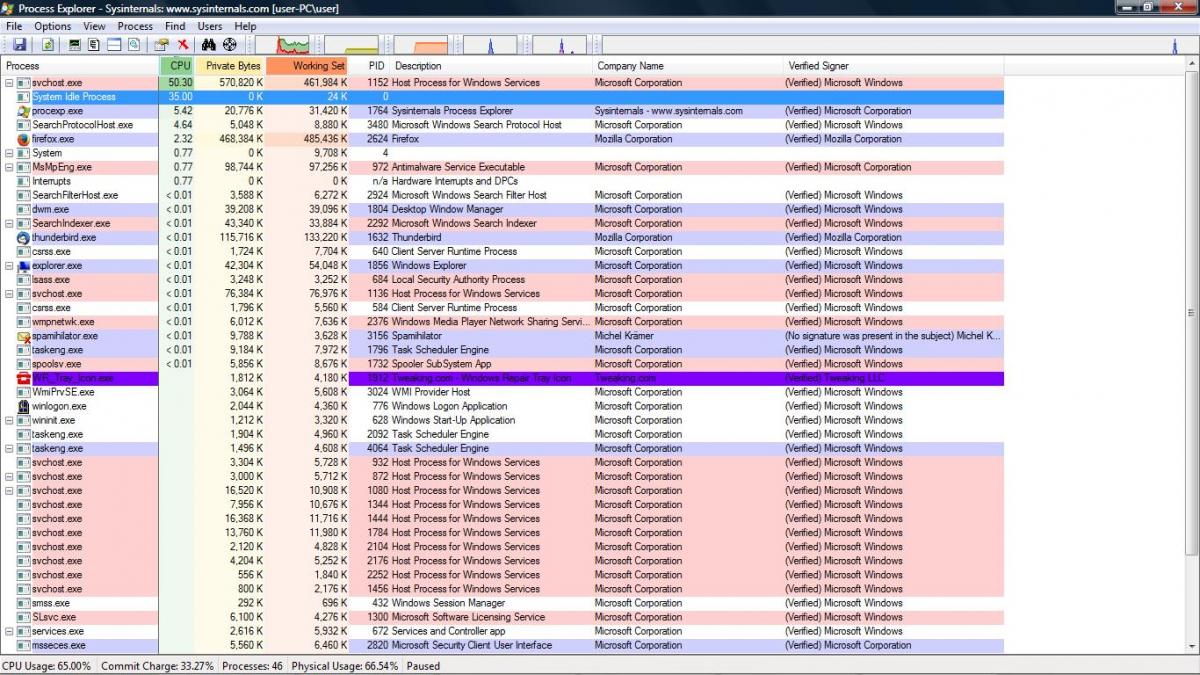Open process Properties toolbar icon

(161, 45)
